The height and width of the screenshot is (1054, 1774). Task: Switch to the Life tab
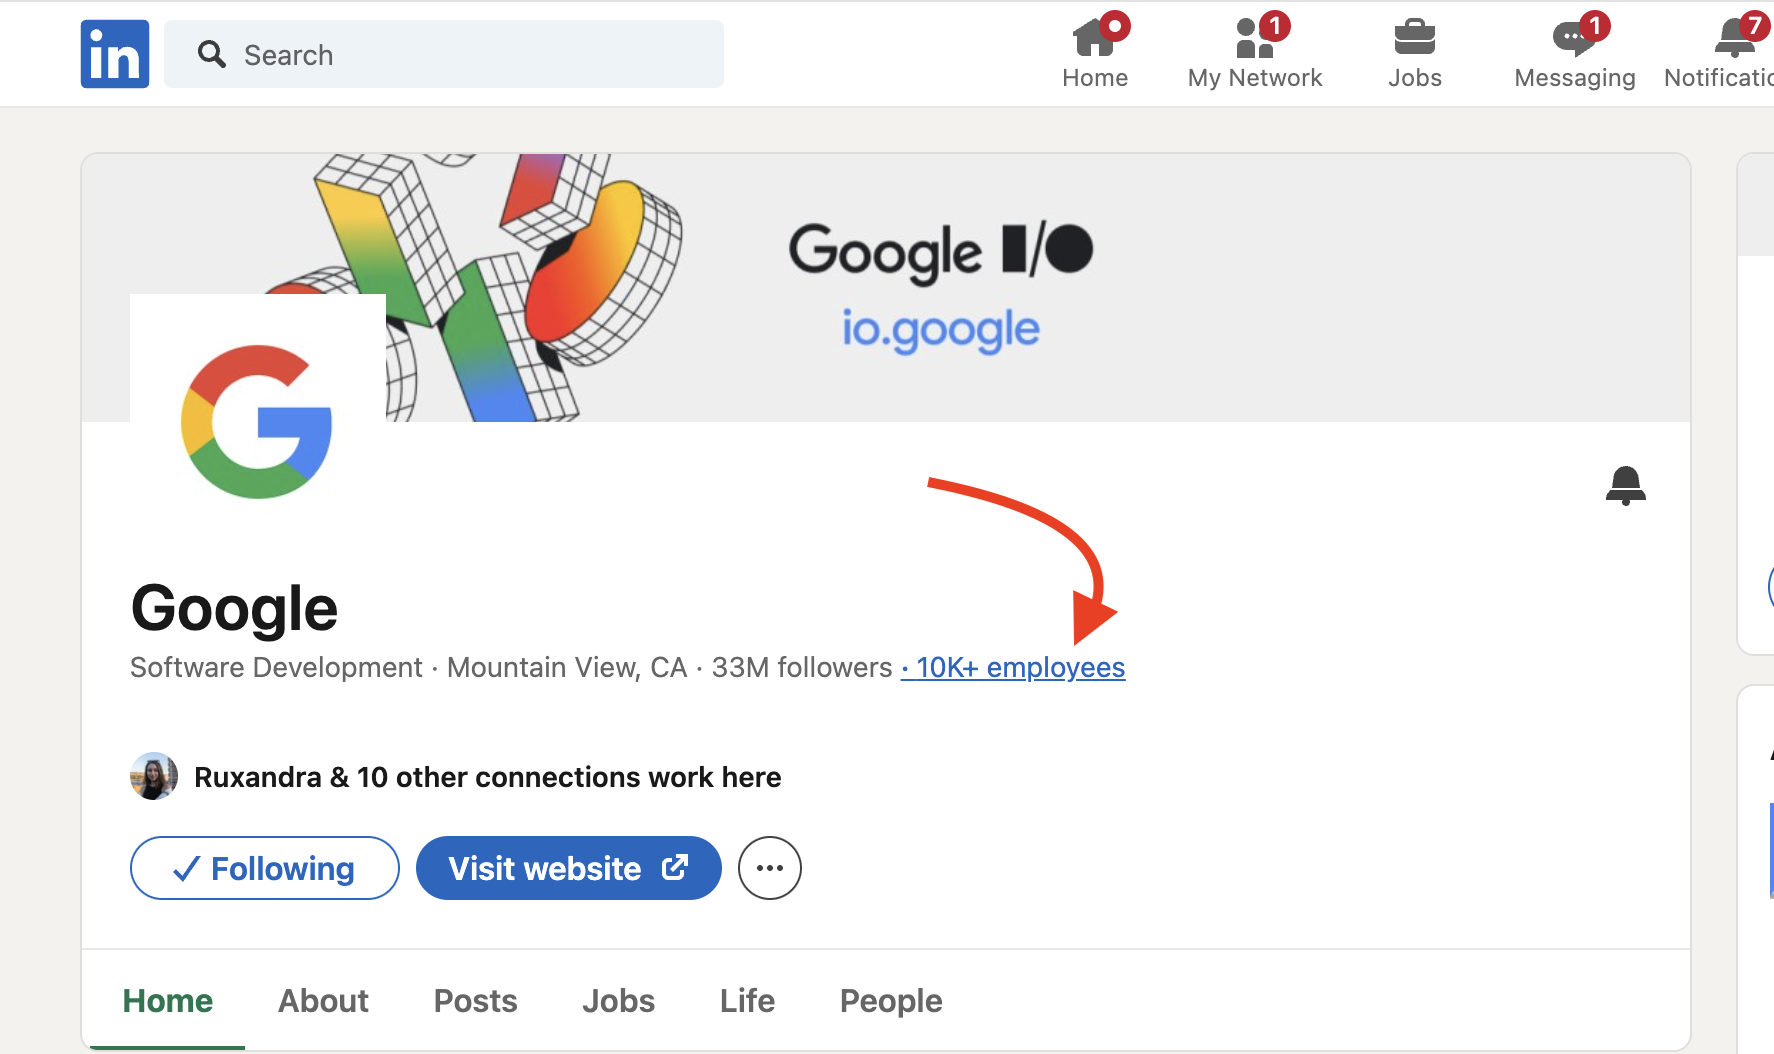tap(747, 1001)
